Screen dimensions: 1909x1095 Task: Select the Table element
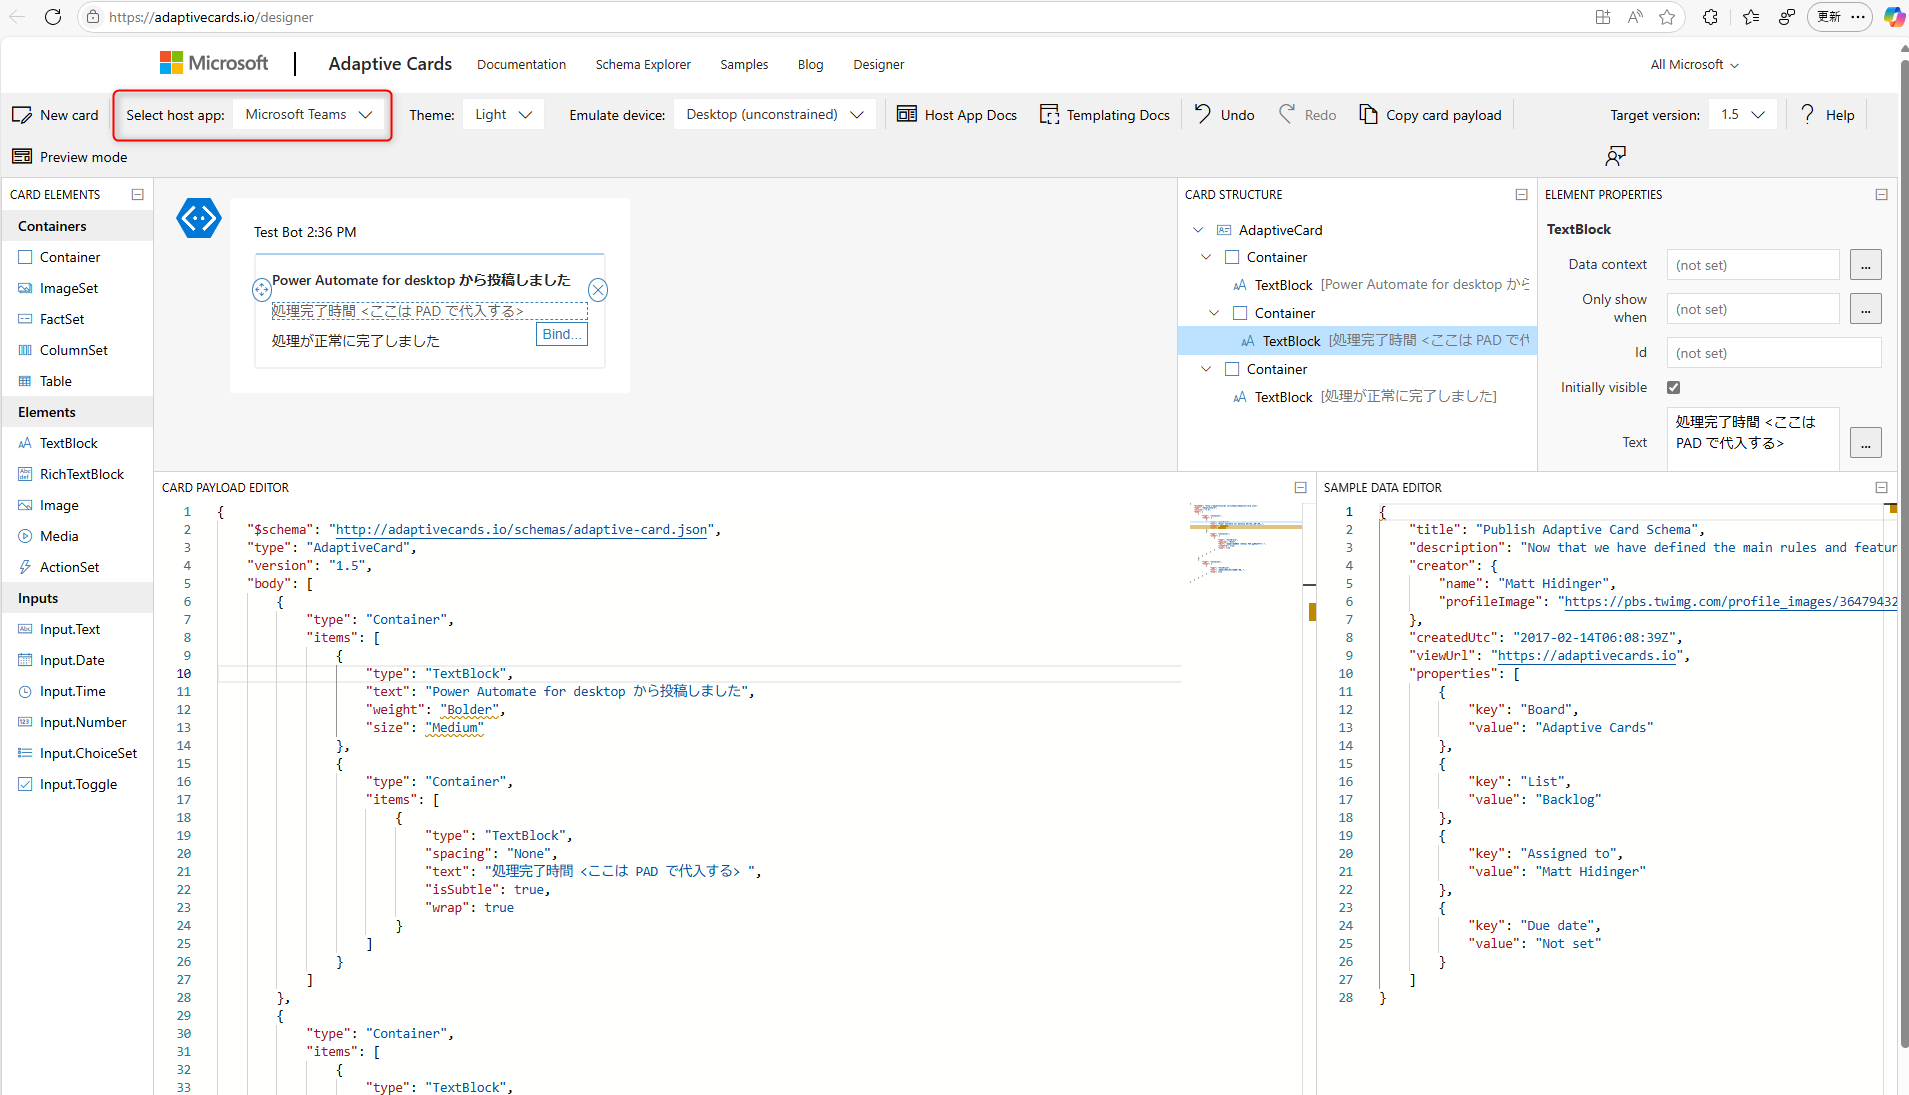pyautogui.click(x=77, y=381)
